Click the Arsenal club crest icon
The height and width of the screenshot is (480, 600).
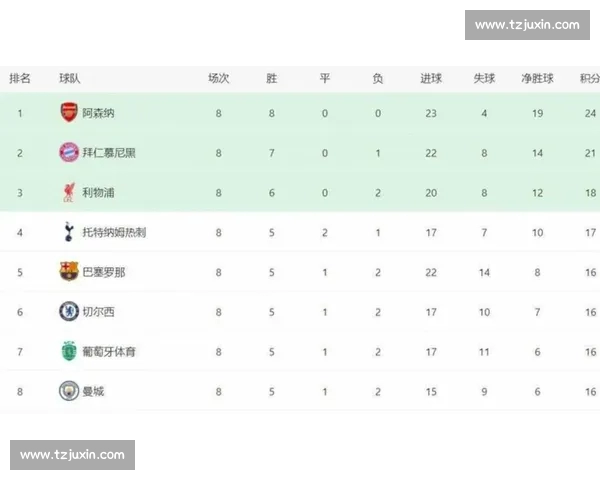(x=68, y=113)
